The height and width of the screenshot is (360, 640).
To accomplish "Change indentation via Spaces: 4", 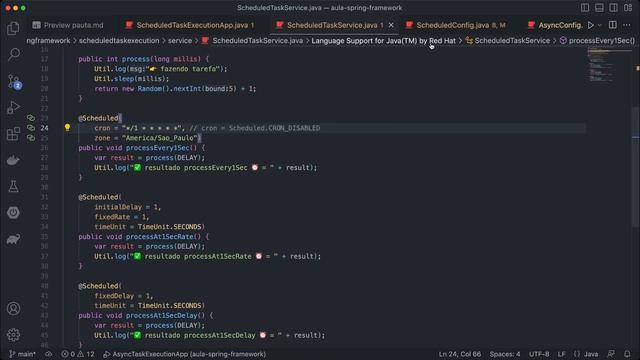I will (505, 354).
